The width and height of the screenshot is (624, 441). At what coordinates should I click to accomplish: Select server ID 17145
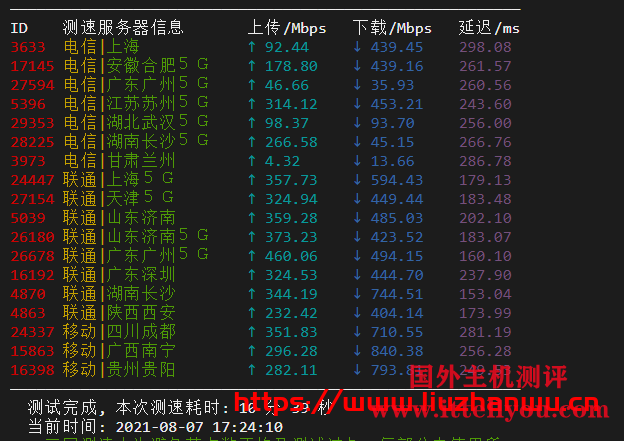(x=32, y=66)
